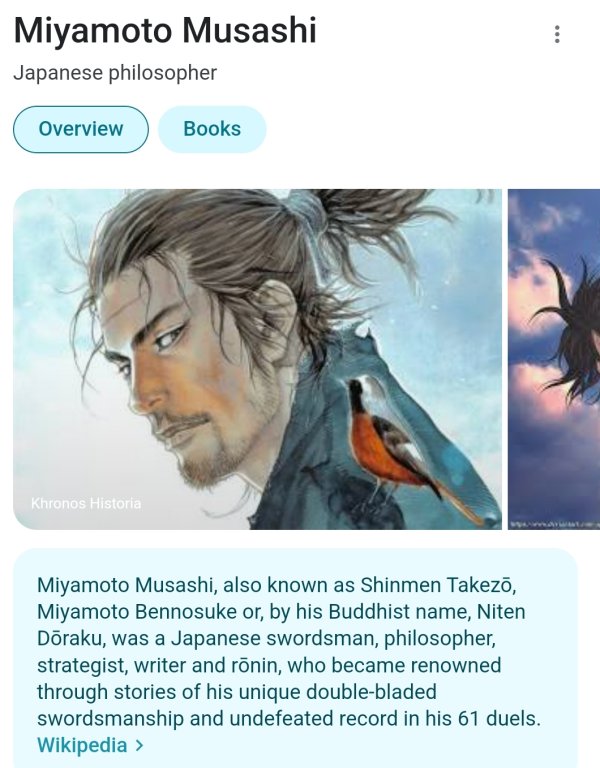
Task: Tap the deviantart URL caption on second image
Action: (x=555, y=525)
